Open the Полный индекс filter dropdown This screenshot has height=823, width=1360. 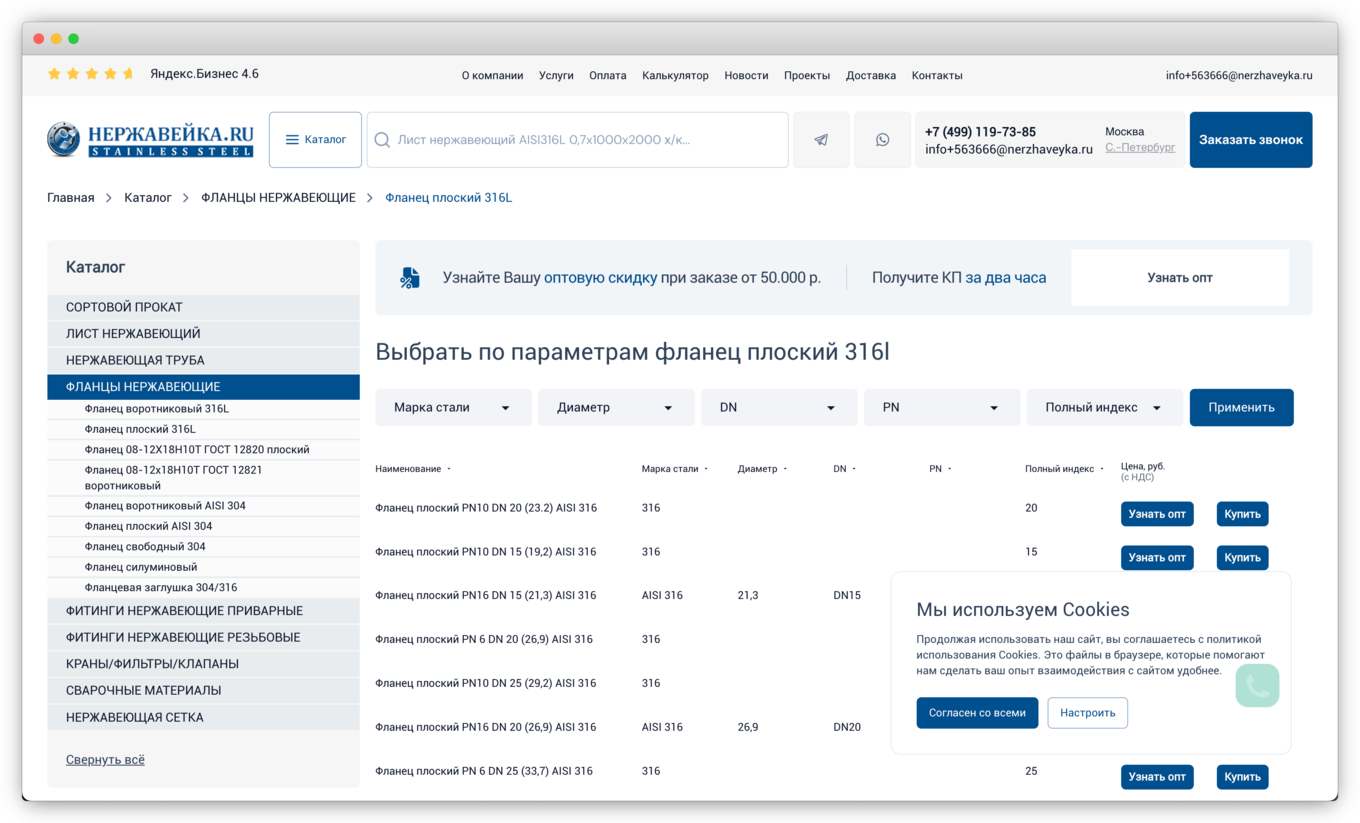(1104, 408)
